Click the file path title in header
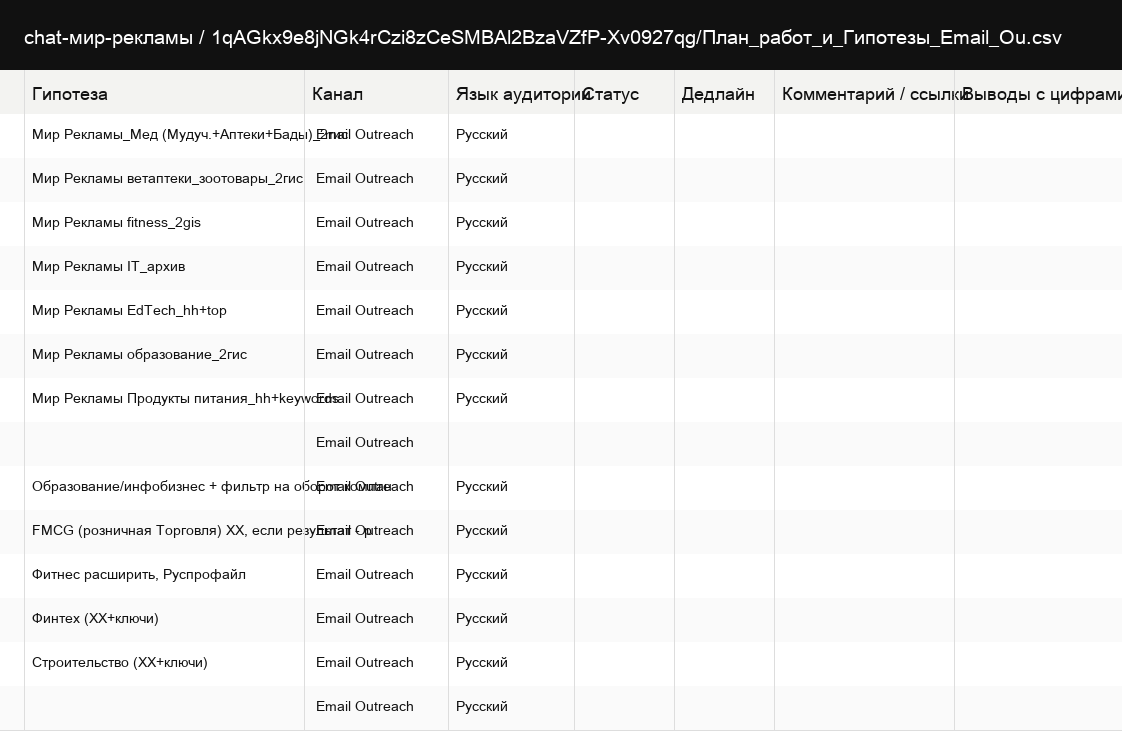The image size is (1122, 754). (542, 37)
